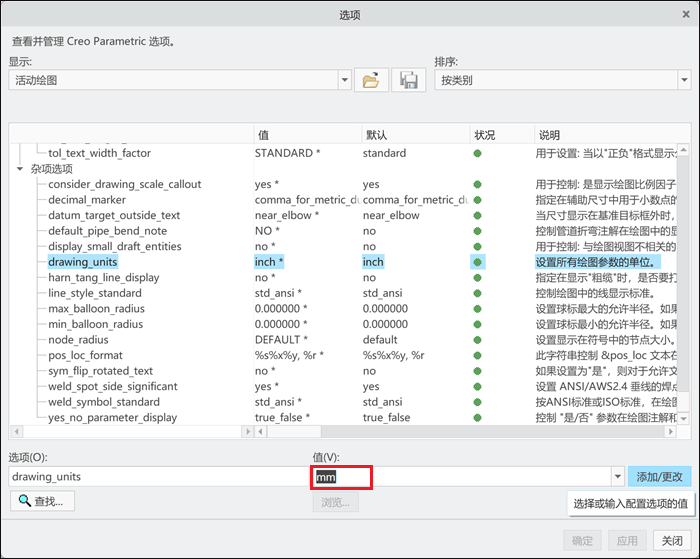
Task: Click the 浏览... button
Action: 335,502
